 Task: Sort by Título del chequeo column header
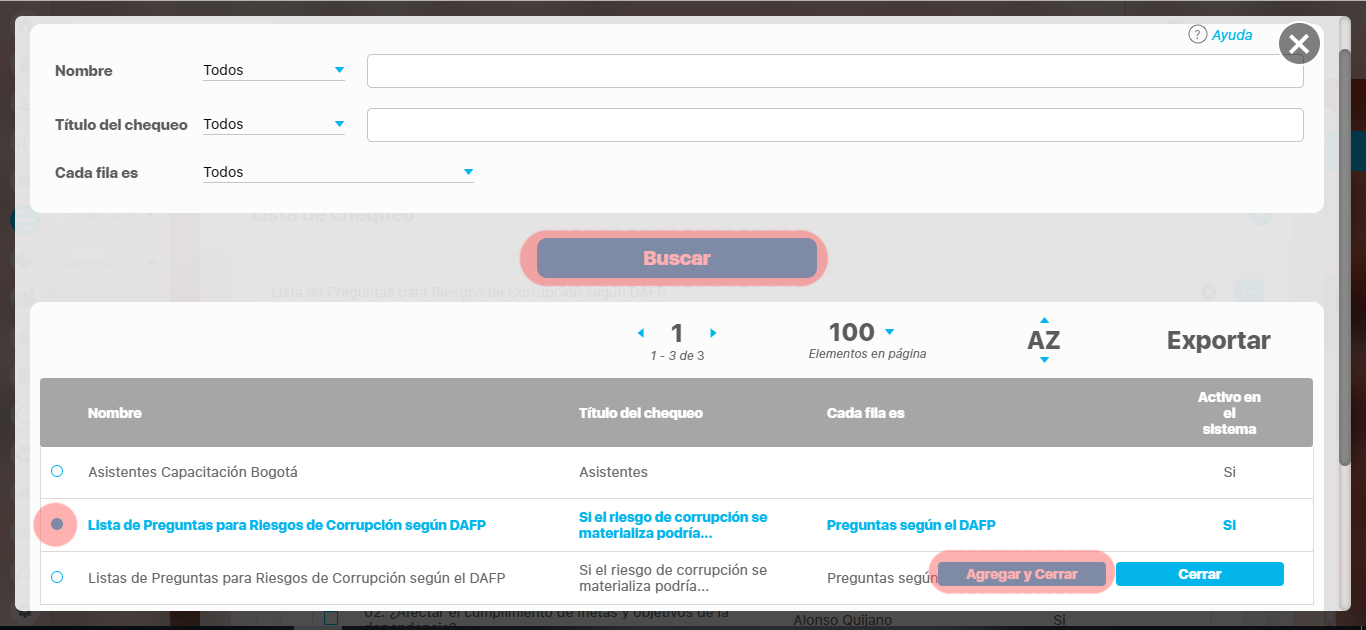pos(640,413)
